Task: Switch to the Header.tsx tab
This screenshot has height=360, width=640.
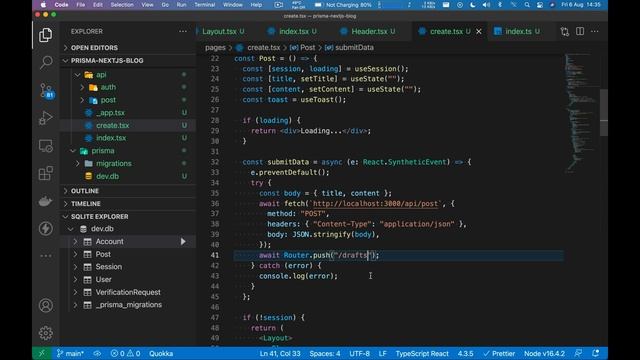Action: 369,31
